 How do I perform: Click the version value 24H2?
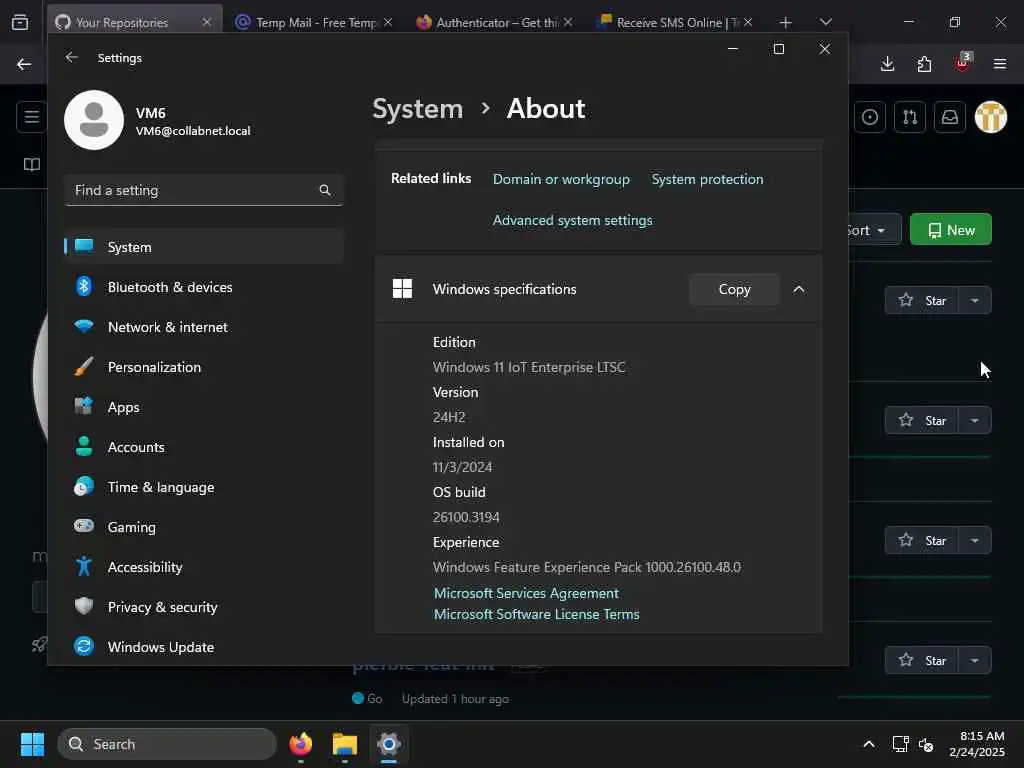pyautogui.click(x=449, y=417)
